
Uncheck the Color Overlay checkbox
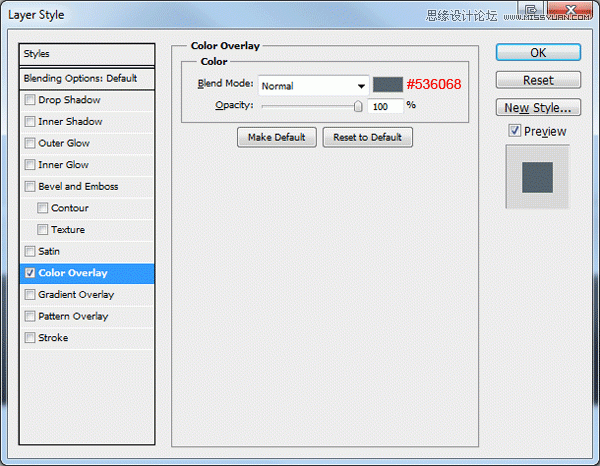(30, 273)
